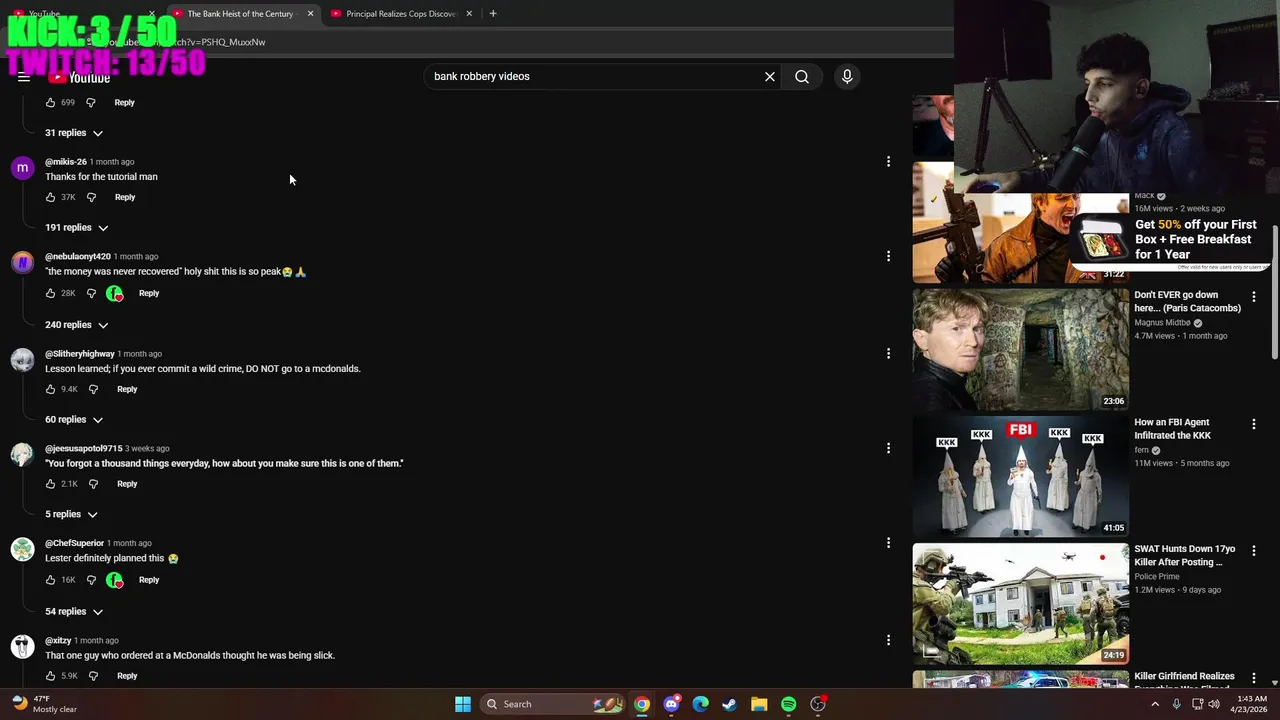Open the YouTube hamburger guide menu
The image size is (1280, 720).
(24, 77)
